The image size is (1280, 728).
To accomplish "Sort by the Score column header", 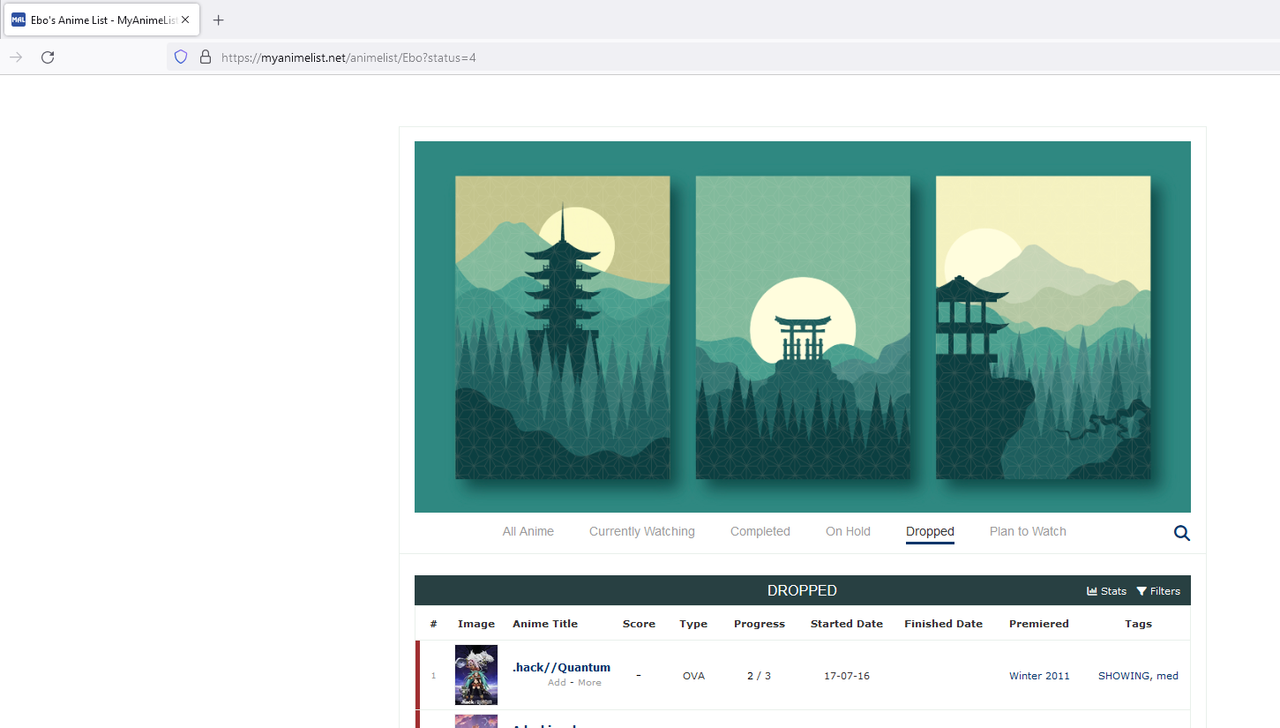I will [639, 624].
